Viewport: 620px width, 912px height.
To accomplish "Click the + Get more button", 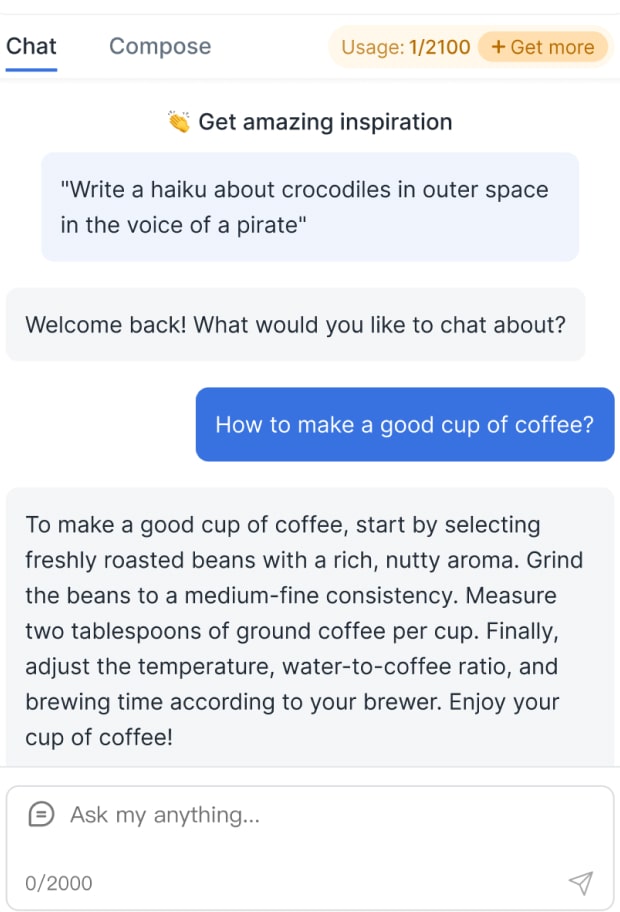I will 542,47.
